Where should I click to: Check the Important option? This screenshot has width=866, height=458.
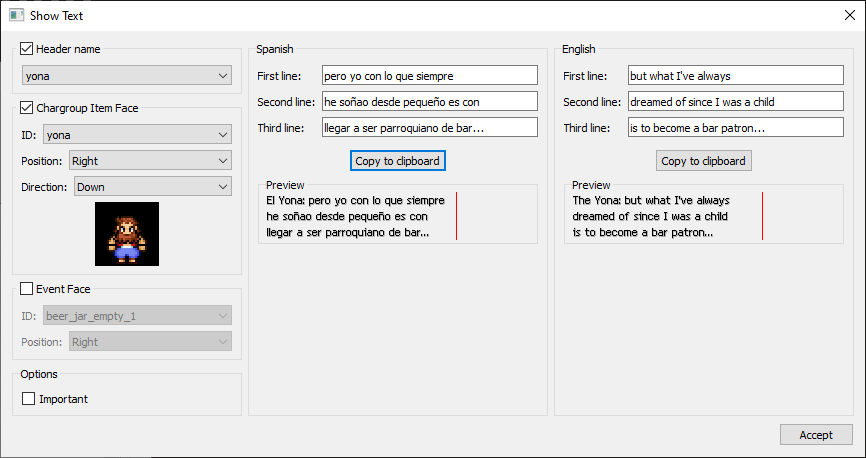point(29,399)
